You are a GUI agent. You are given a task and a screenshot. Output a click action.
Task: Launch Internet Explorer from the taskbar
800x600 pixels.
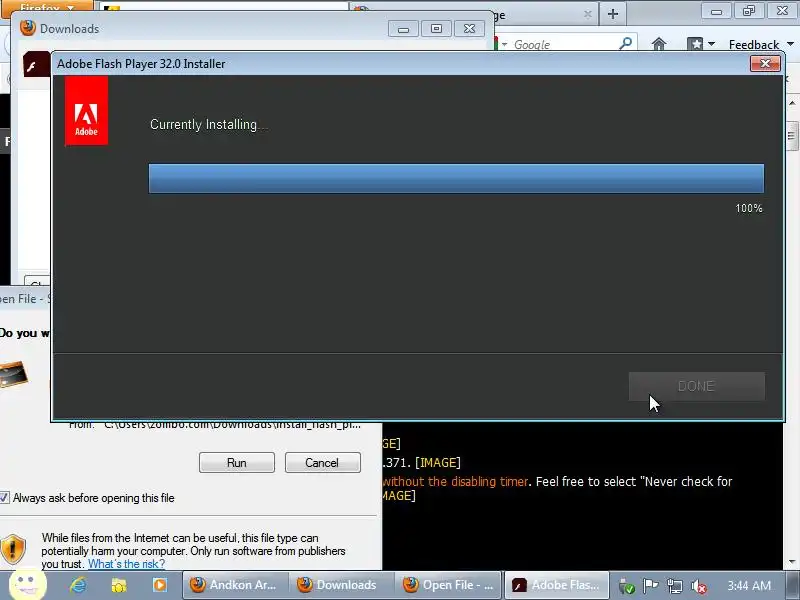[x=78, y=585]
